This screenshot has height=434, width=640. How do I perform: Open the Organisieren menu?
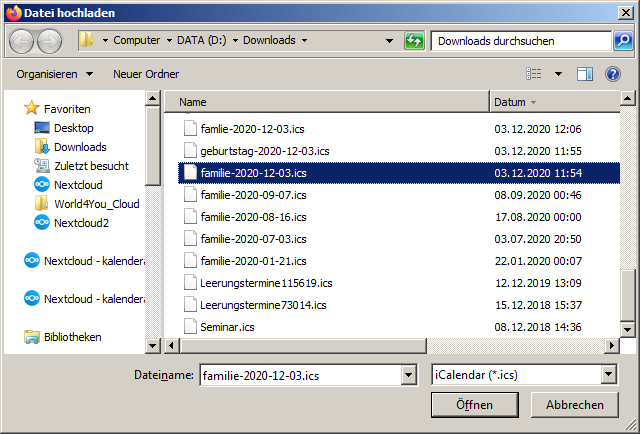[x=54, y=74]
